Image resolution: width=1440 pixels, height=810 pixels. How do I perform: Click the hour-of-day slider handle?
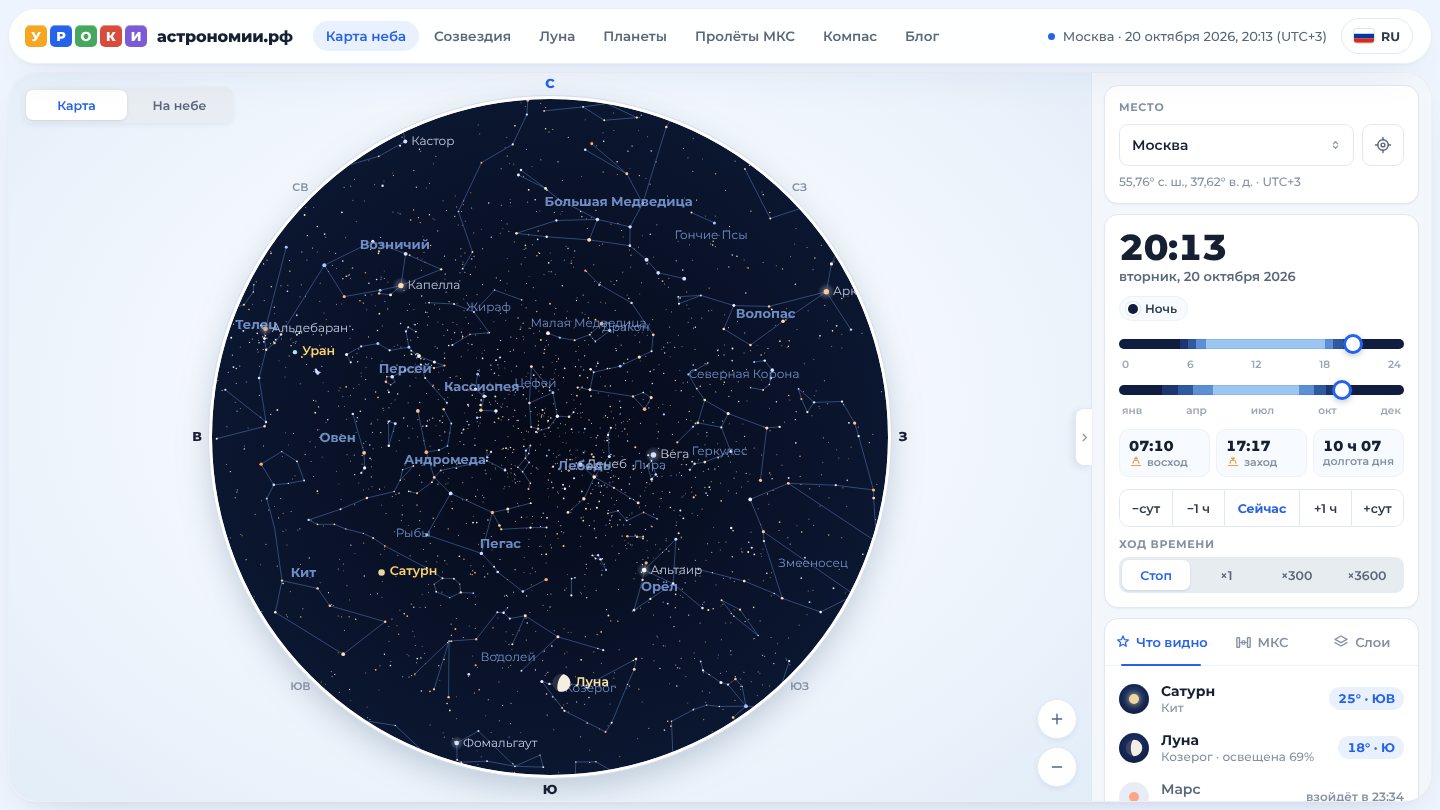pyautogui.click(x=1353, y=344)
